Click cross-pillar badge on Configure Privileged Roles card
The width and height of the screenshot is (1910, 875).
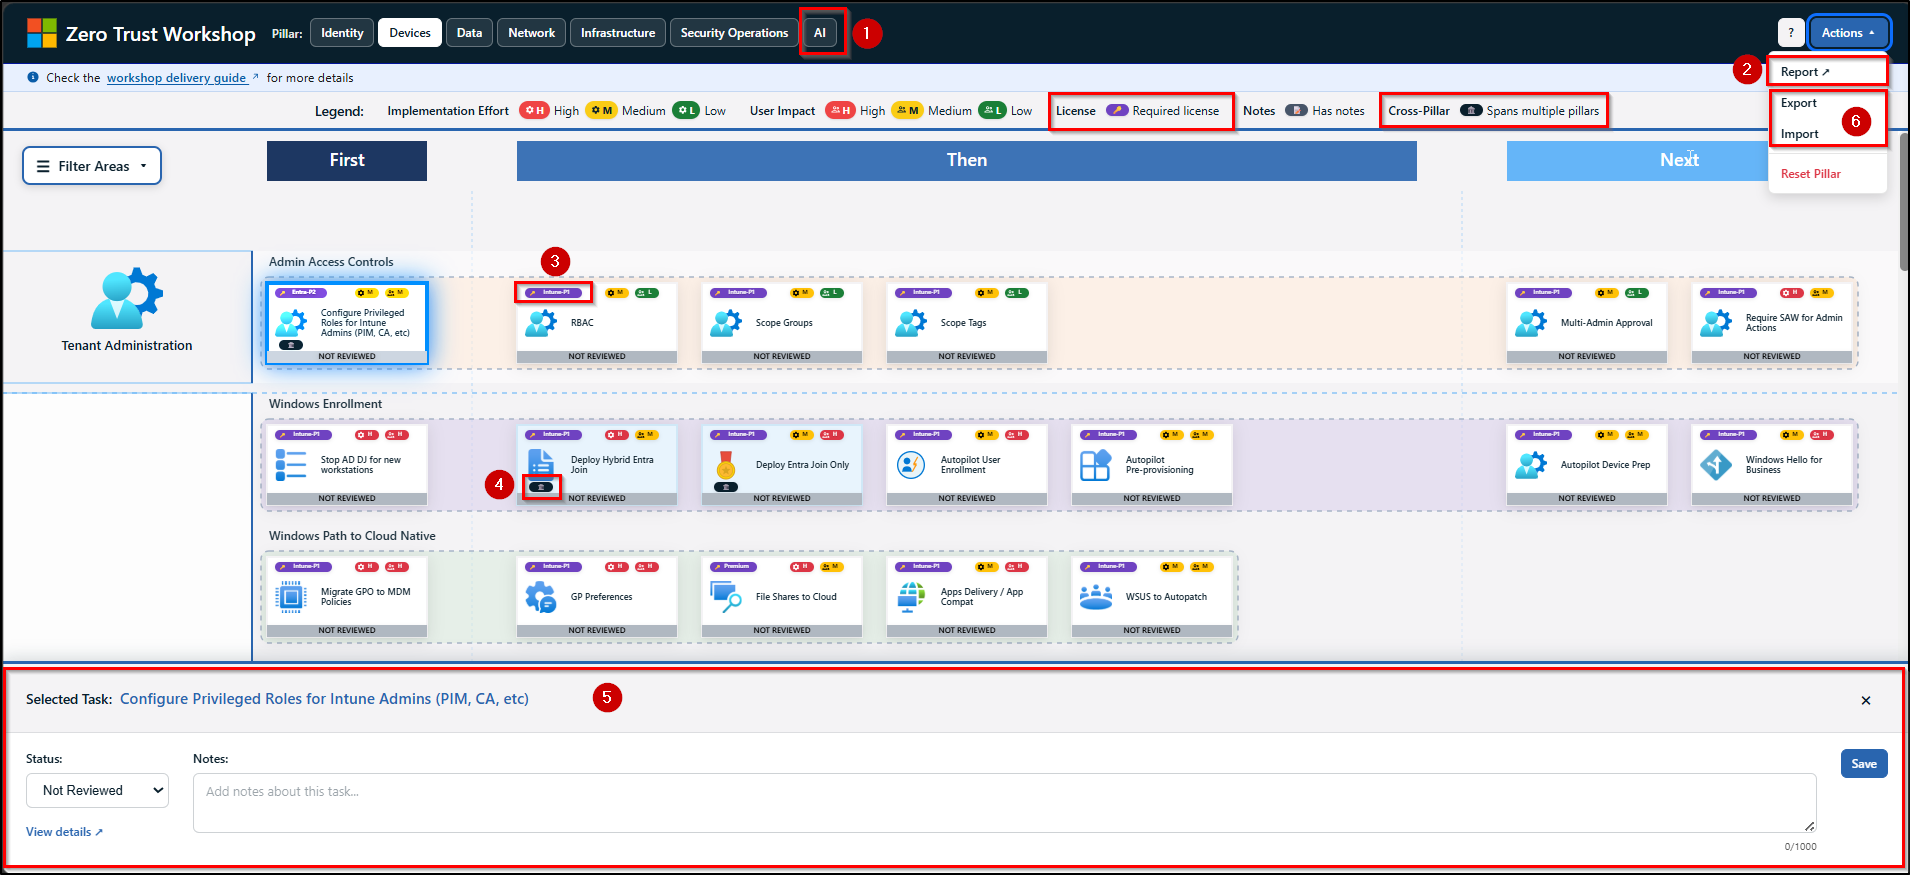[291, 345]
